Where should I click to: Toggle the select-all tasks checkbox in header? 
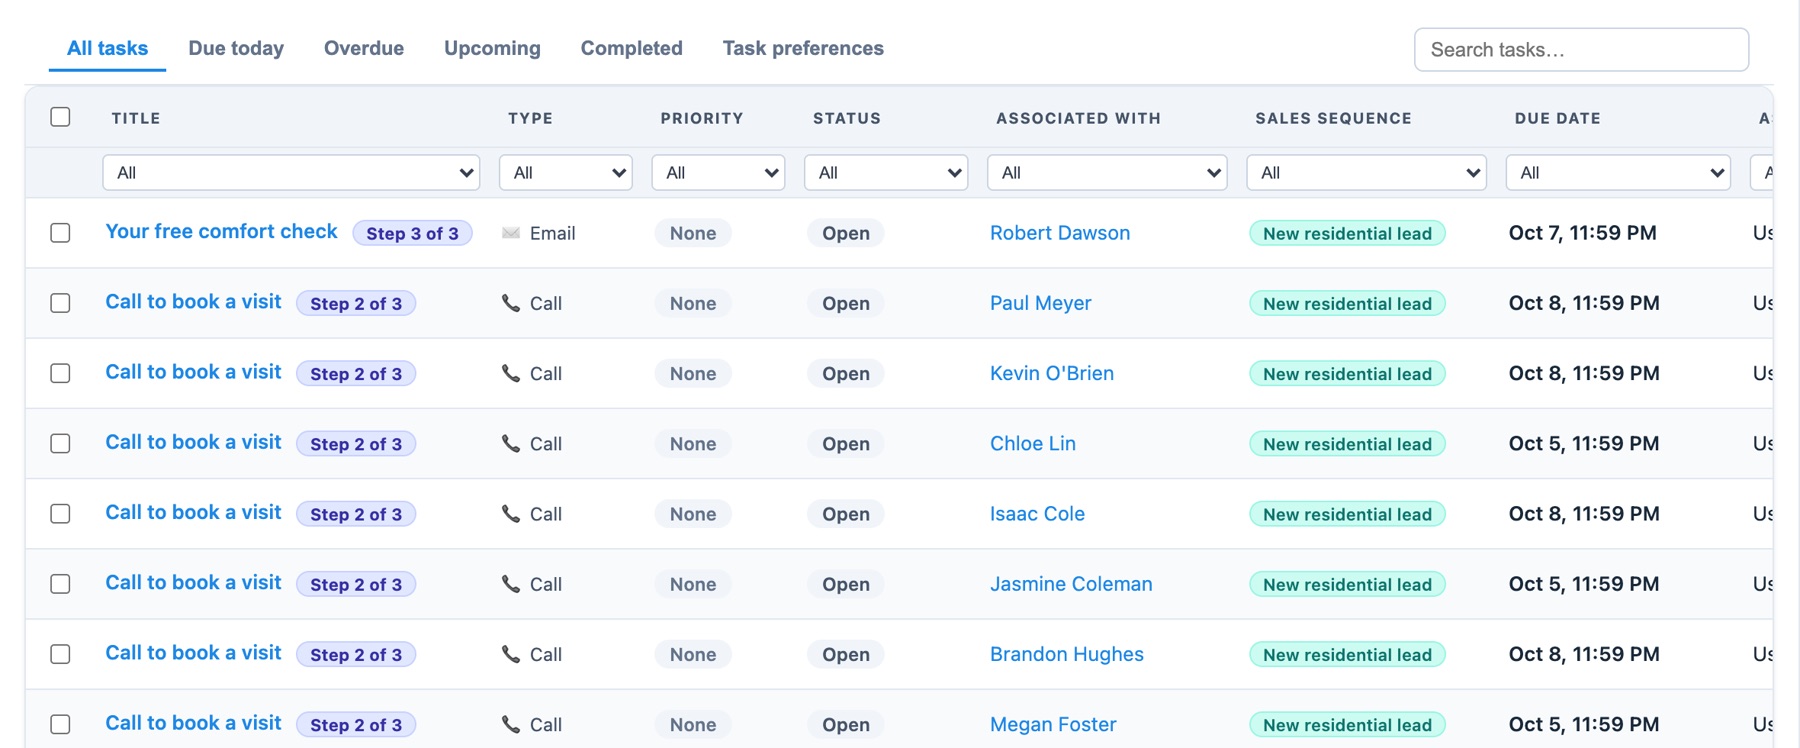[x=61, y=117]
